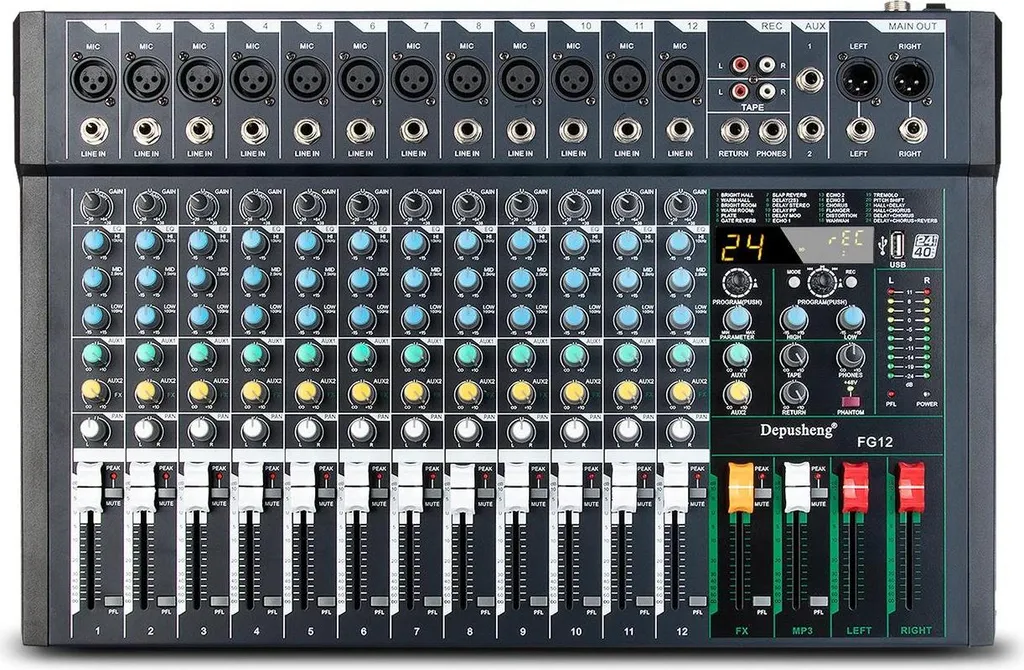Image resolution: width=1024 pixels, height=670 pixels.
Task: Select the PHONES output jack
Action: [772, 131]
